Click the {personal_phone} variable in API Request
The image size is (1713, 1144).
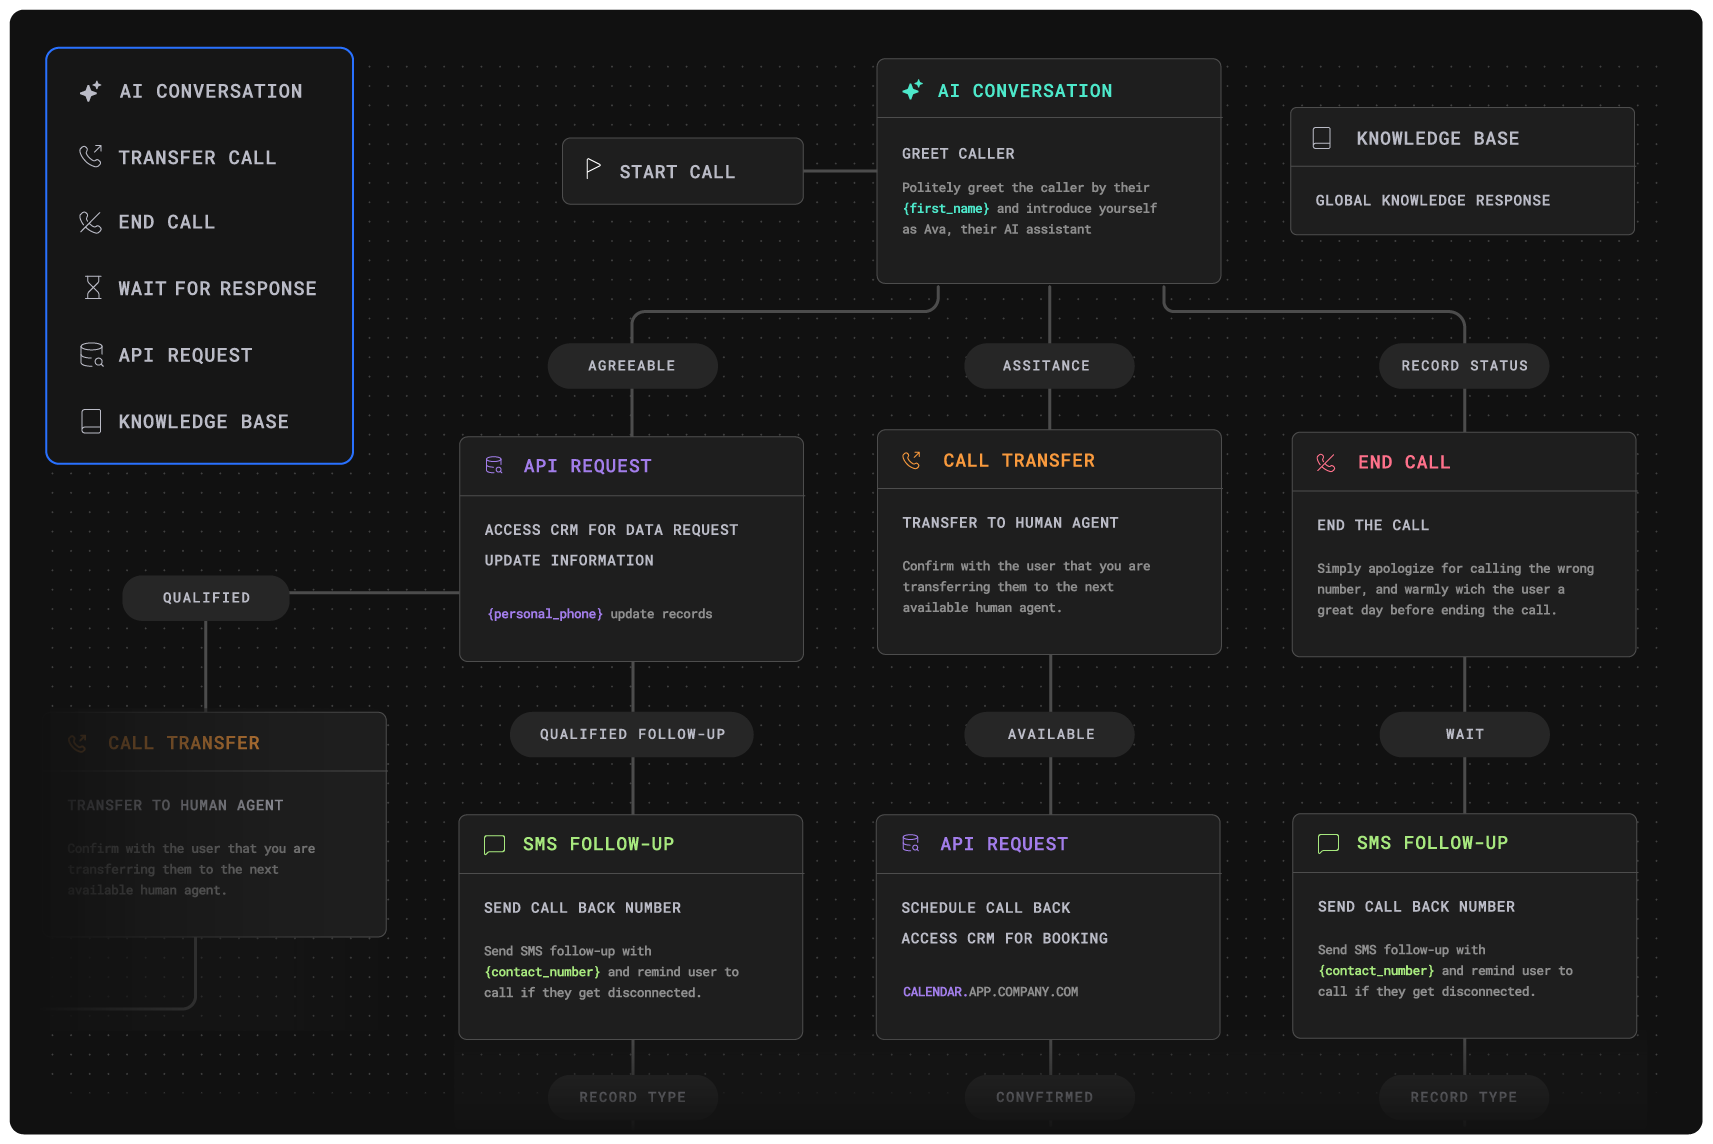pos(545,614)
